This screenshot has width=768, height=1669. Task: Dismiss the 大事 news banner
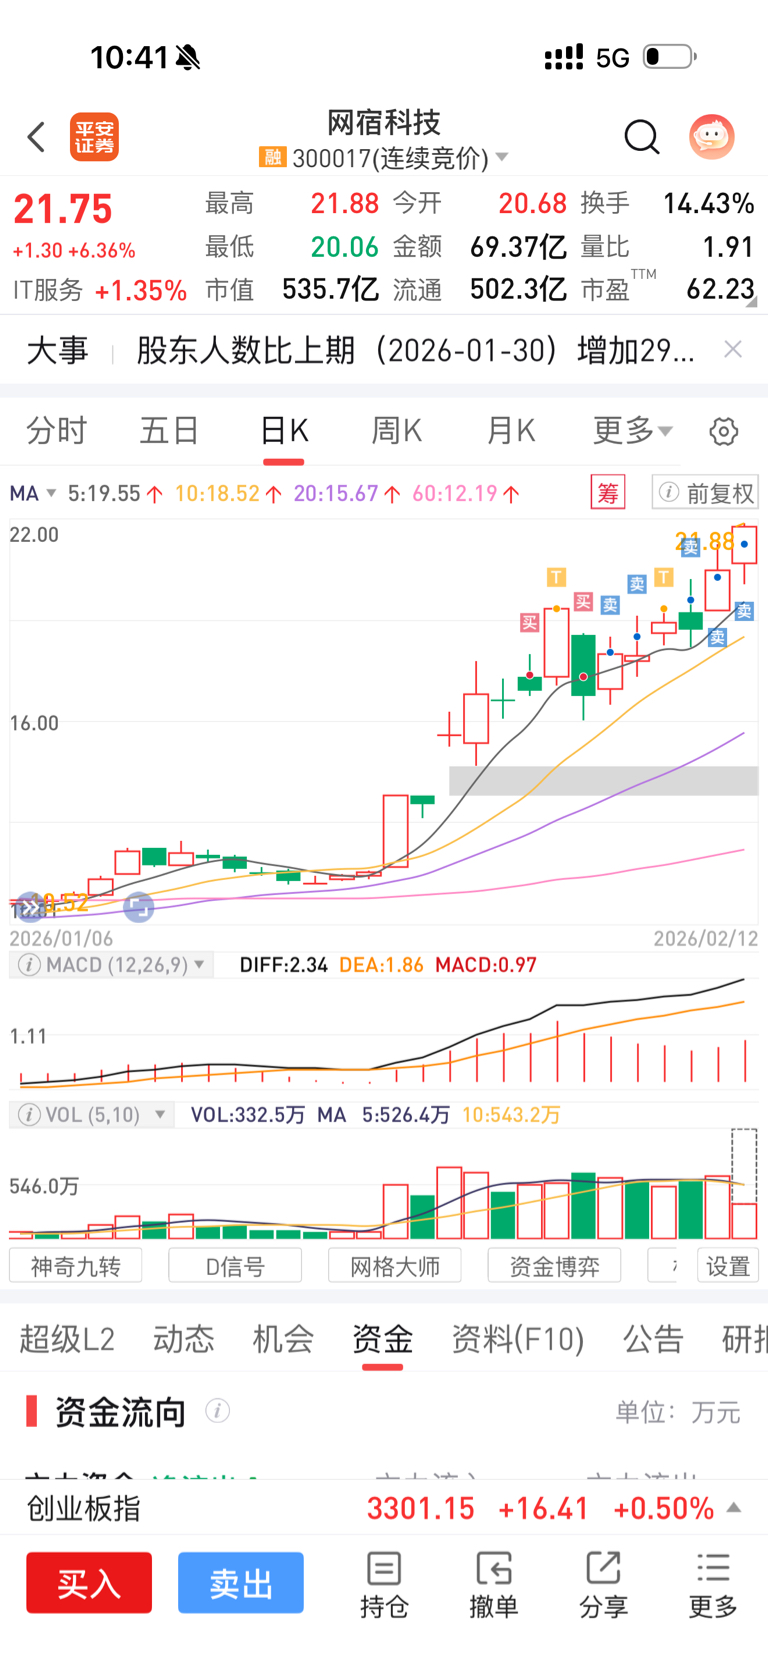[x=733, y=349]
